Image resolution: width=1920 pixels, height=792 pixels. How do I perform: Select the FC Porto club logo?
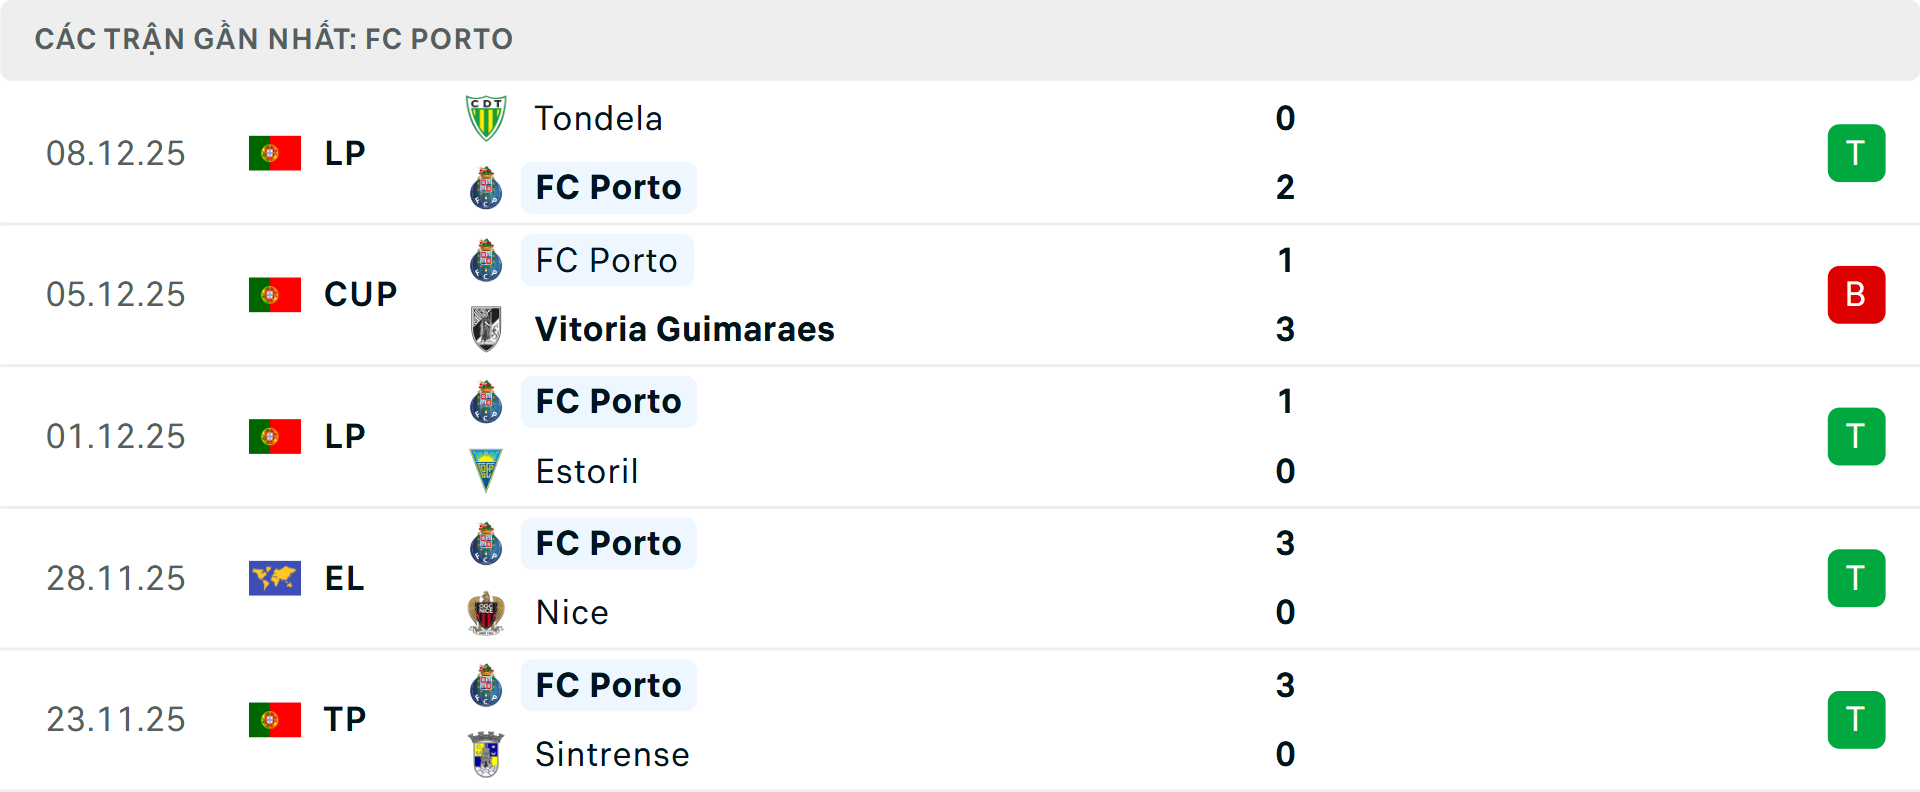coord(486,187)
